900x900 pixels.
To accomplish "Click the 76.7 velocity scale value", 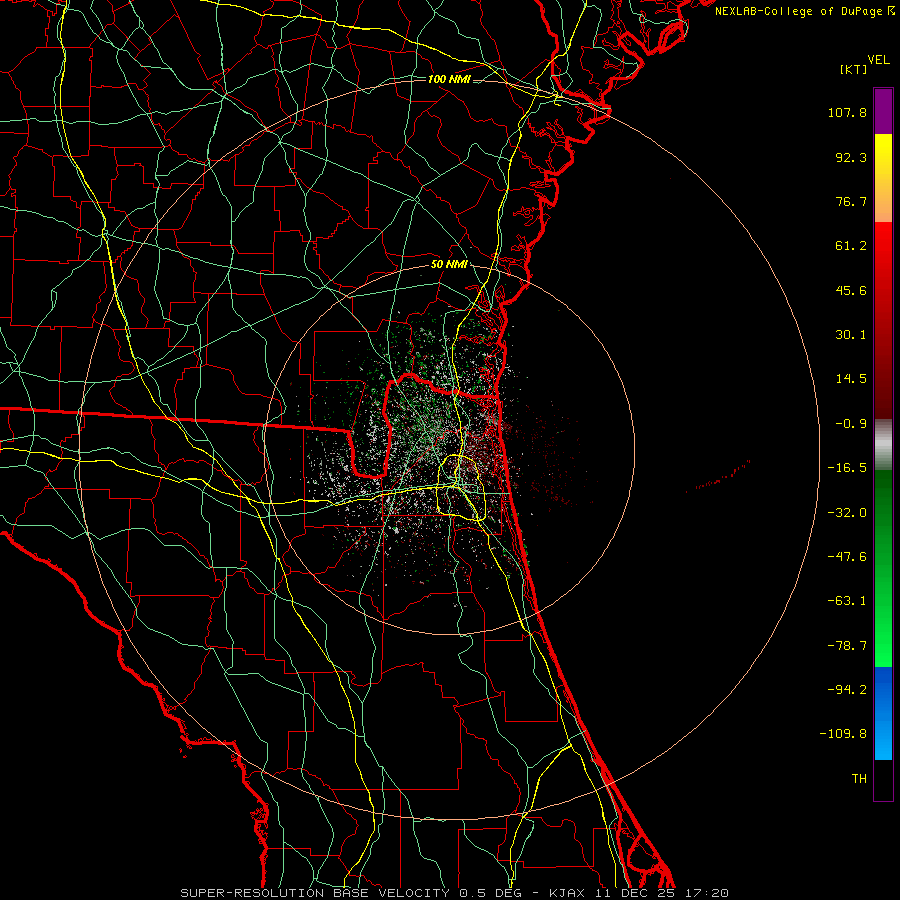I will click(x=851, y=201).
